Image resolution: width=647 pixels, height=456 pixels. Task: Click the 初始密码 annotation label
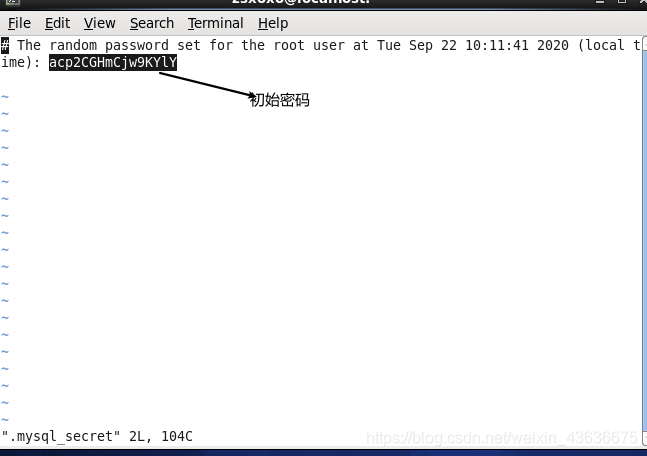[279, 100]
